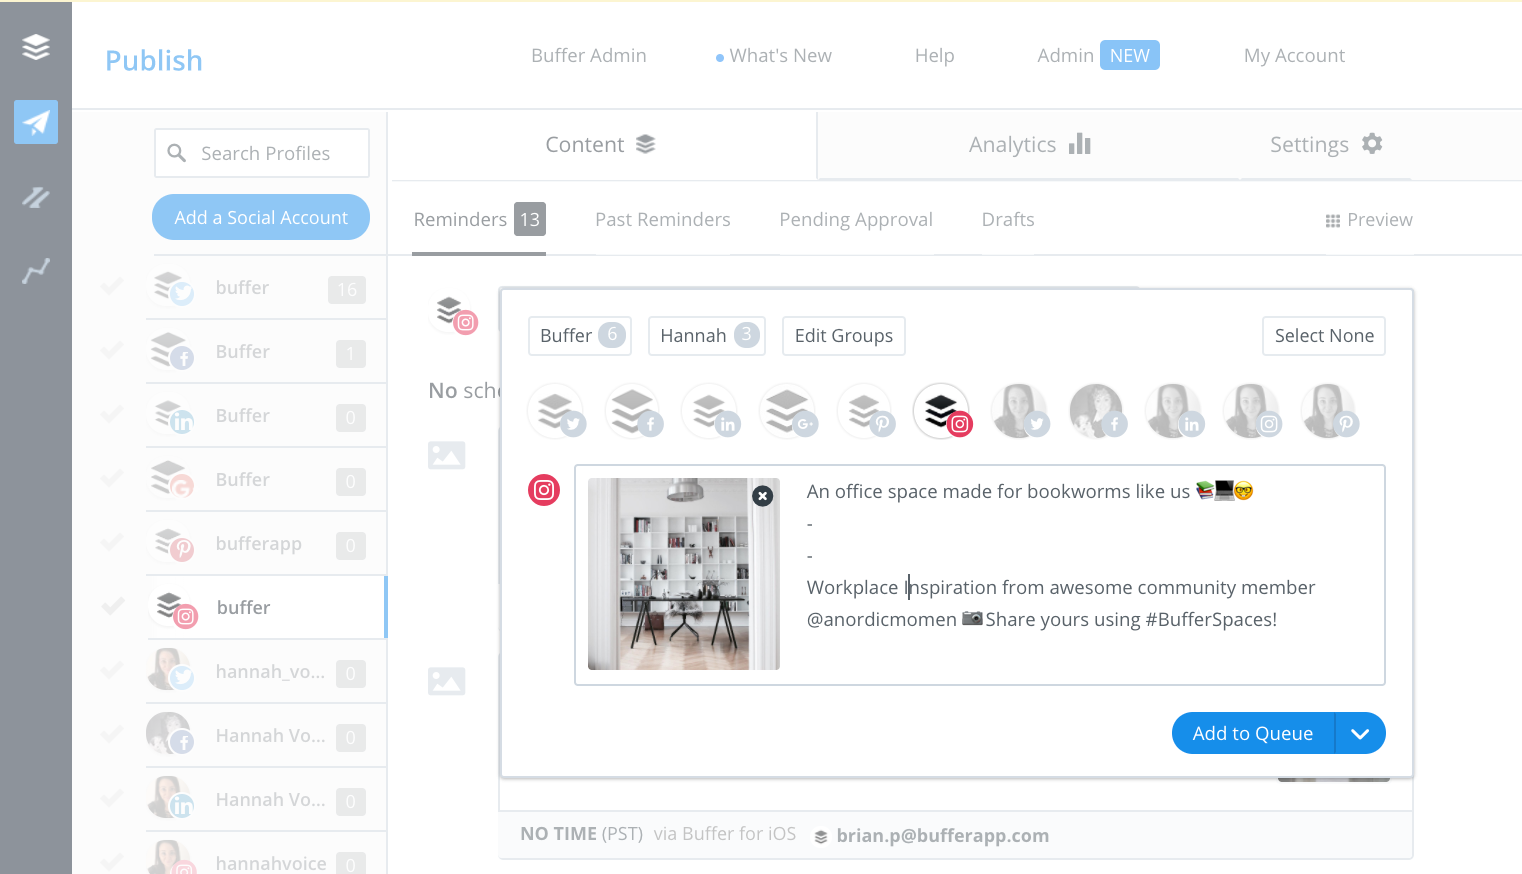Click the checkmark beside buffer Twitter profile

112,287
